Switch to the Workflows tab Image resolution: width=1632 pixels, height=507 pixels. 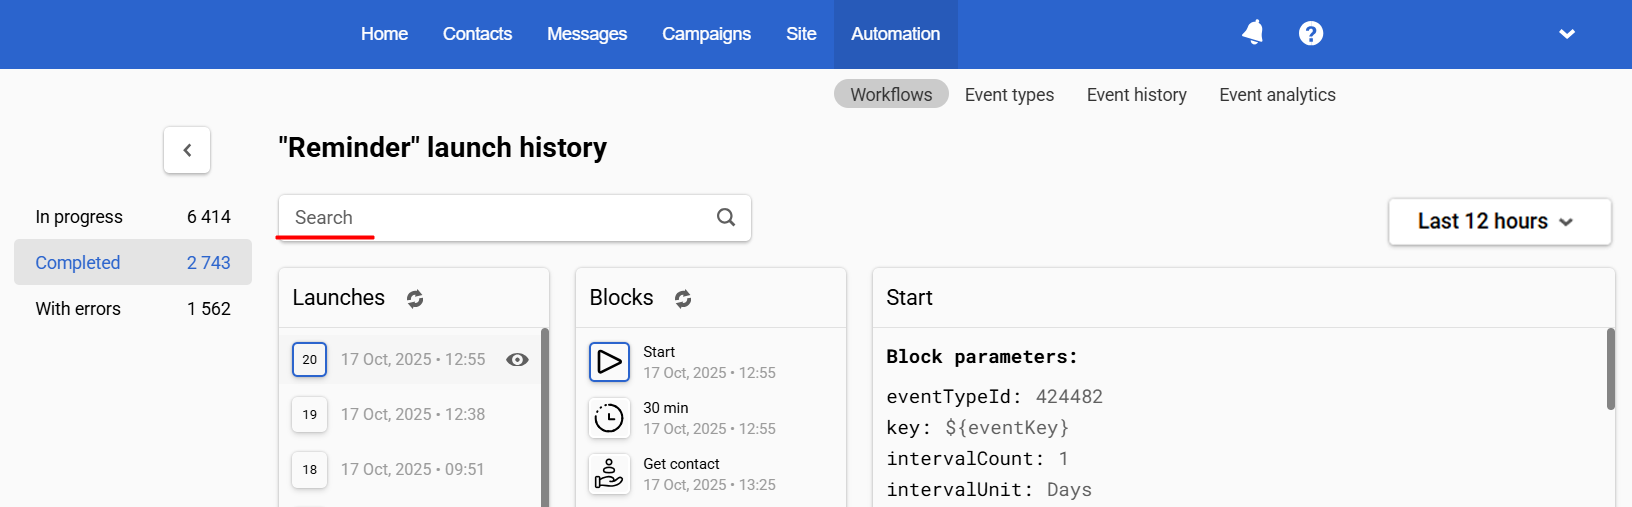(x=891, y=94)
